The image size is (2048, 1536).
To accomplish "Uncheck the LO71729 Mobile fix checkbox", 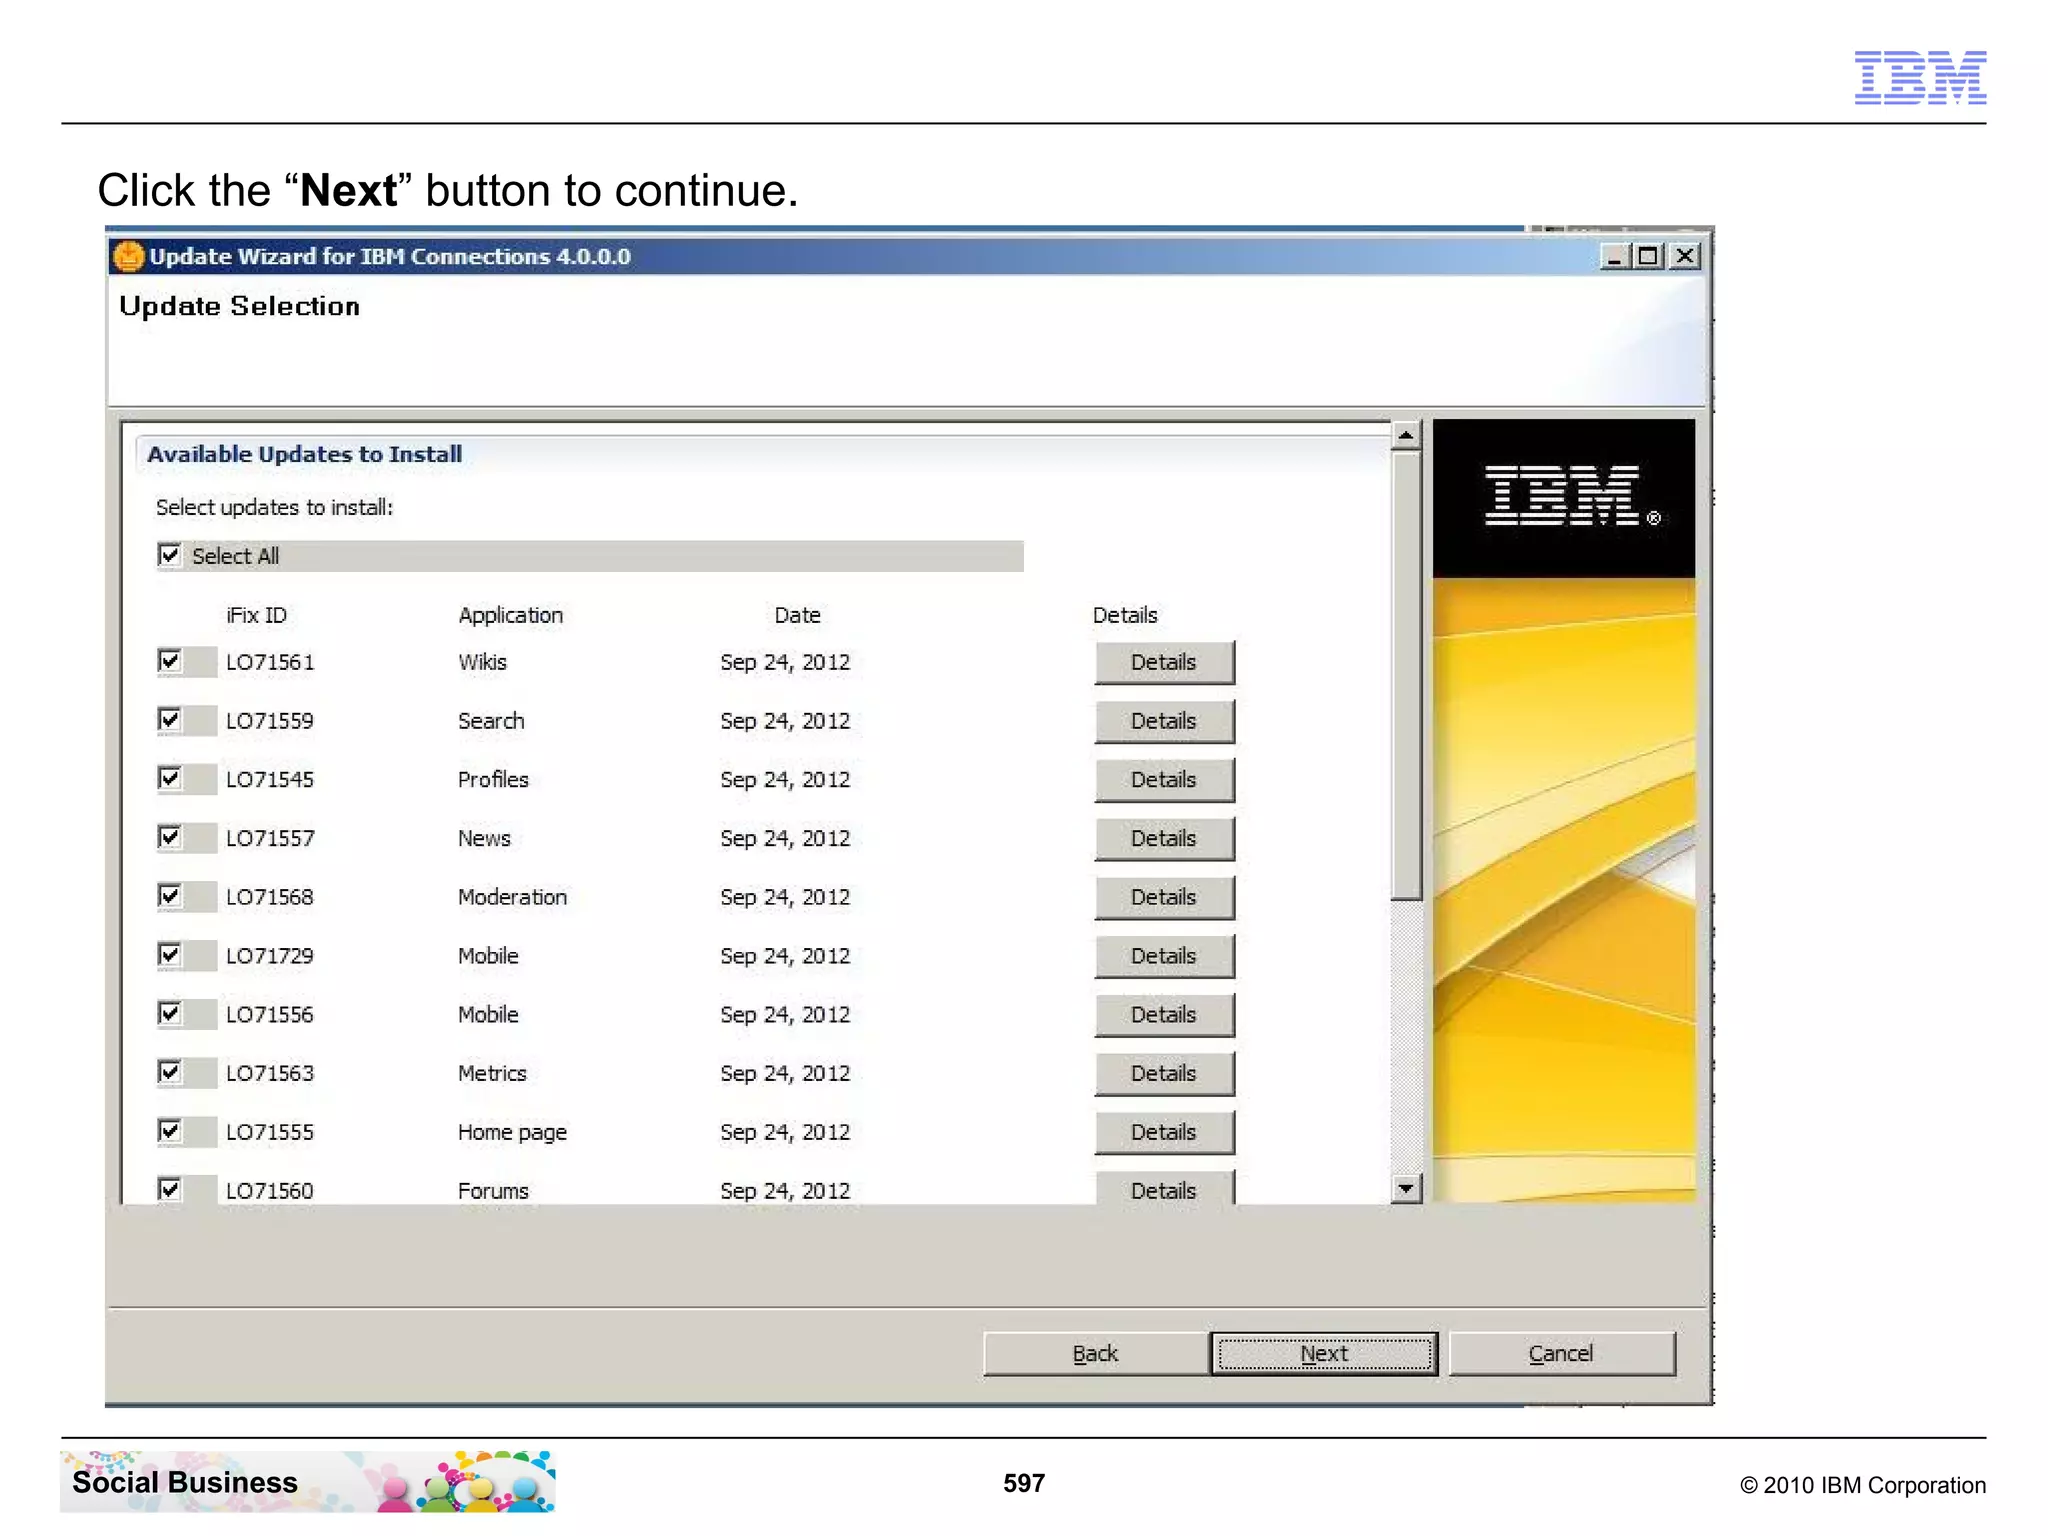I will (170, 955).
